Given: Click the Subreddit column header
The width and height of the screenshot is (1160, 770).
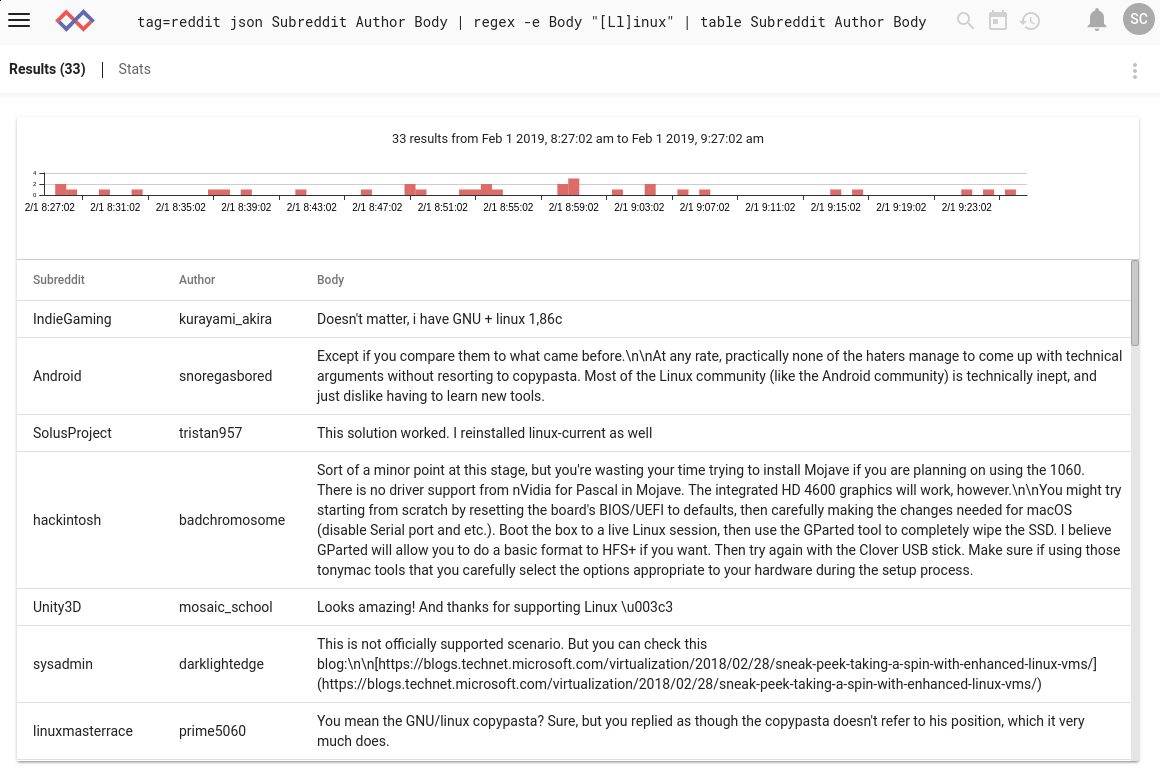Looking at the screenshot, I should (58, 280).
